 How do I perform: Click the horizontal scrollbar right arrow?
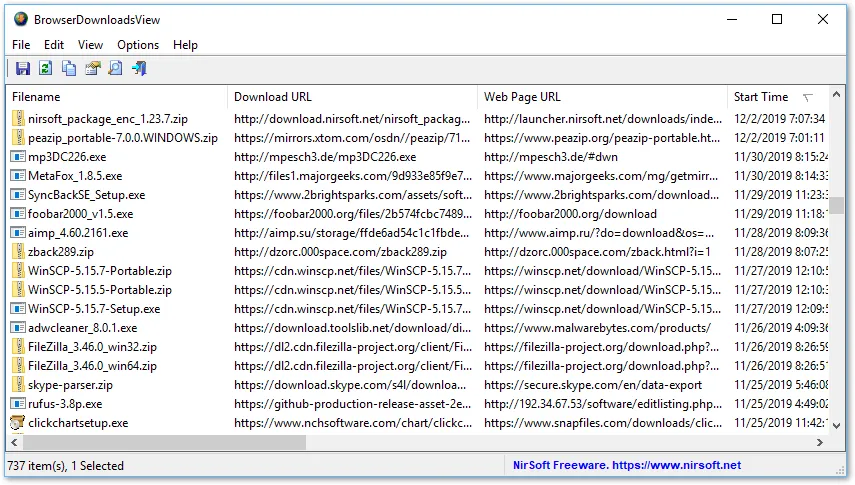[x=820, y=442]
